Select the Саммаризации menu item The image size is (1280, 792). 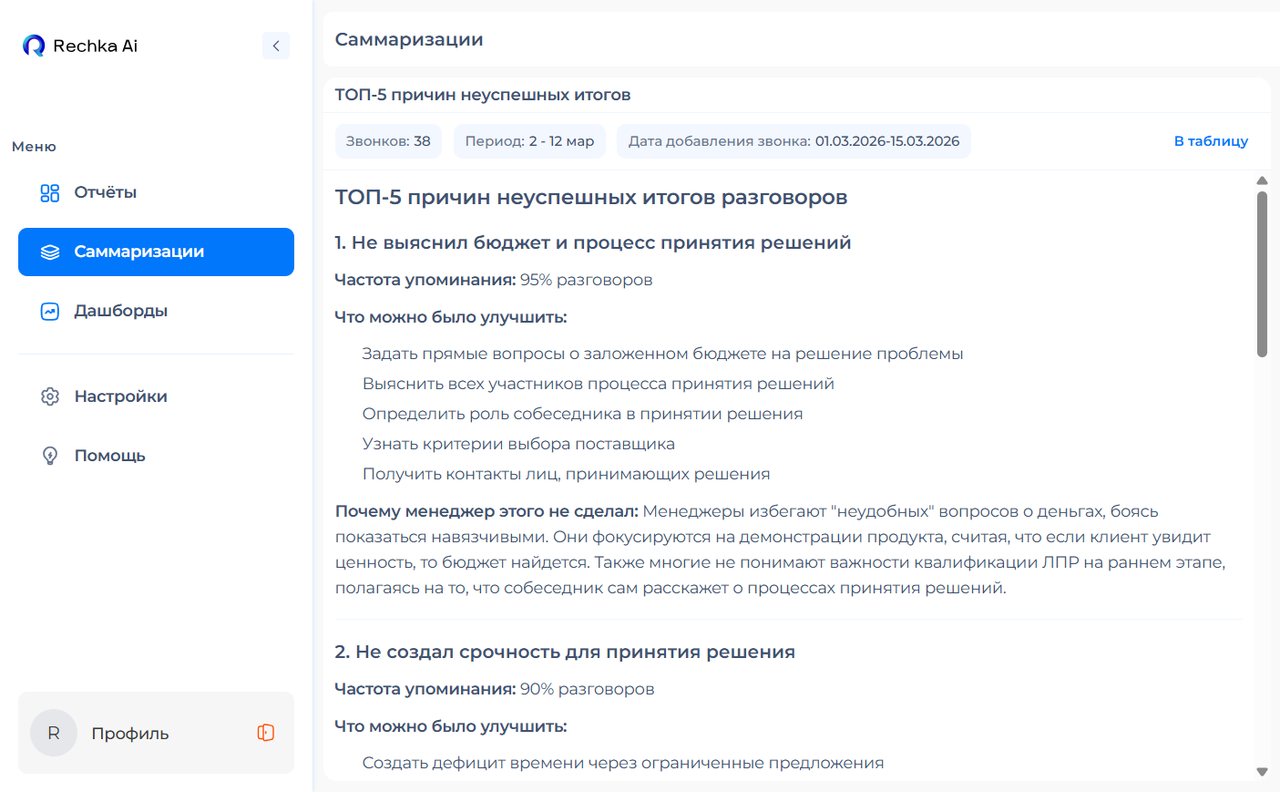[x=156, y=252]
